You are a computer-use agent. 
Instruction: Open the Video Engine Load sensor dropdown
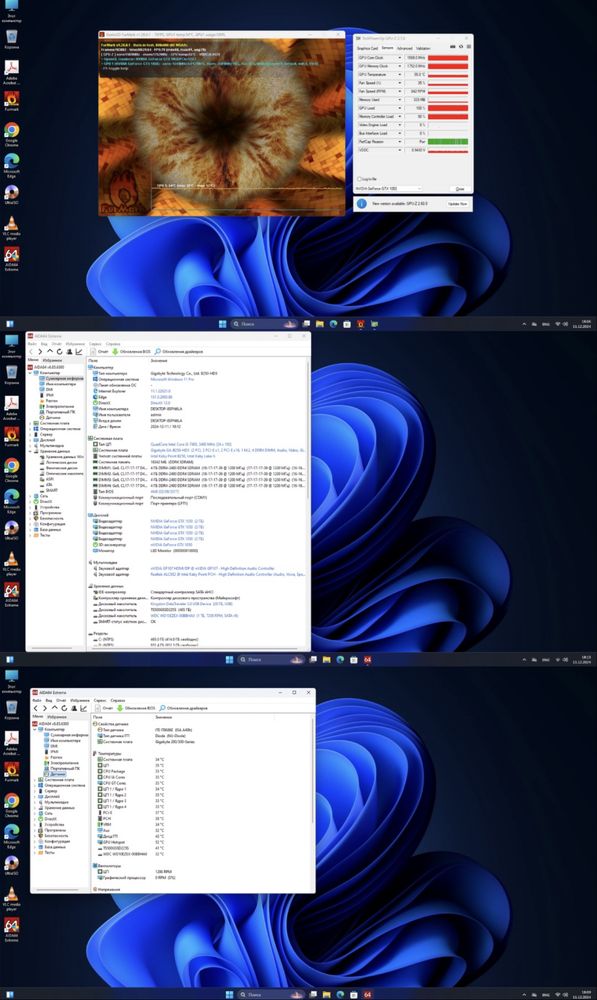click(400, 125)
